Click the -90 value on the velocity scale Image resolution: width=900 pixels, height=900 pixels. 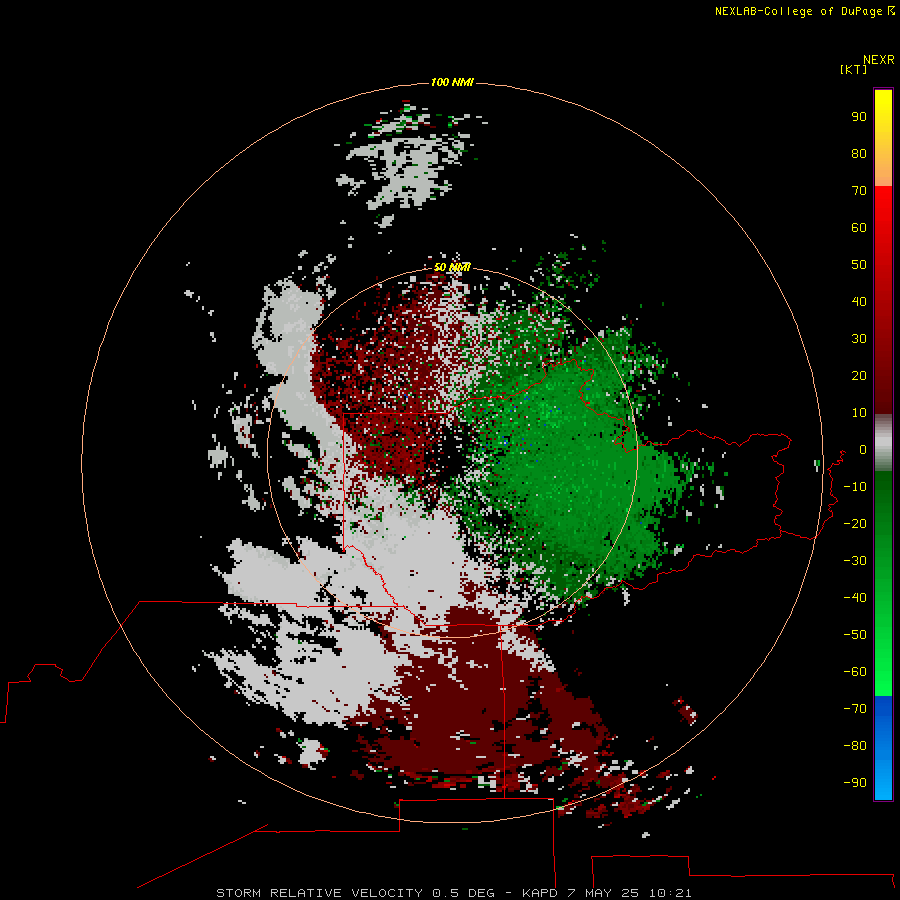855,782
